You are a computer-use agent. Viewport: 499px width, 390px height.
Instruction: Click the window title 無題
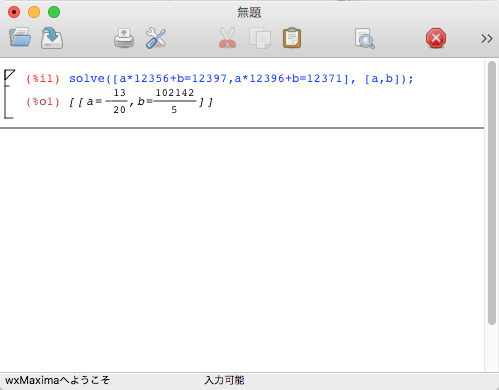click(249, 12)
